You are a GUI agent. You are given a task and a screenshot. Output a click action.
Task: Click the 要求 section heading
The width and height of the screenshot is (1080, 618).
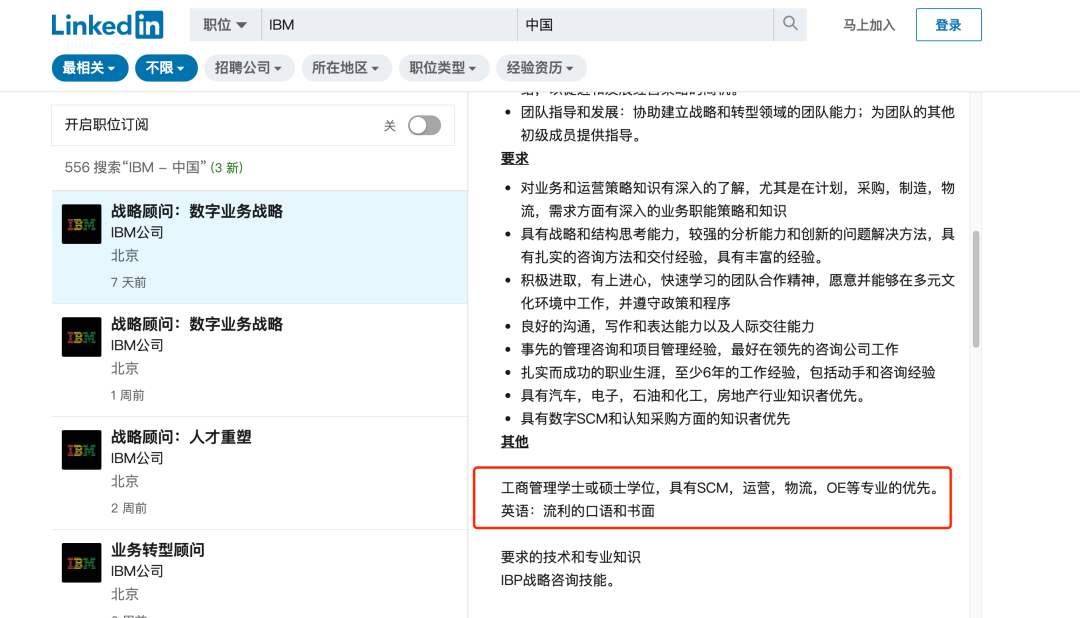(x=515, y=158)
